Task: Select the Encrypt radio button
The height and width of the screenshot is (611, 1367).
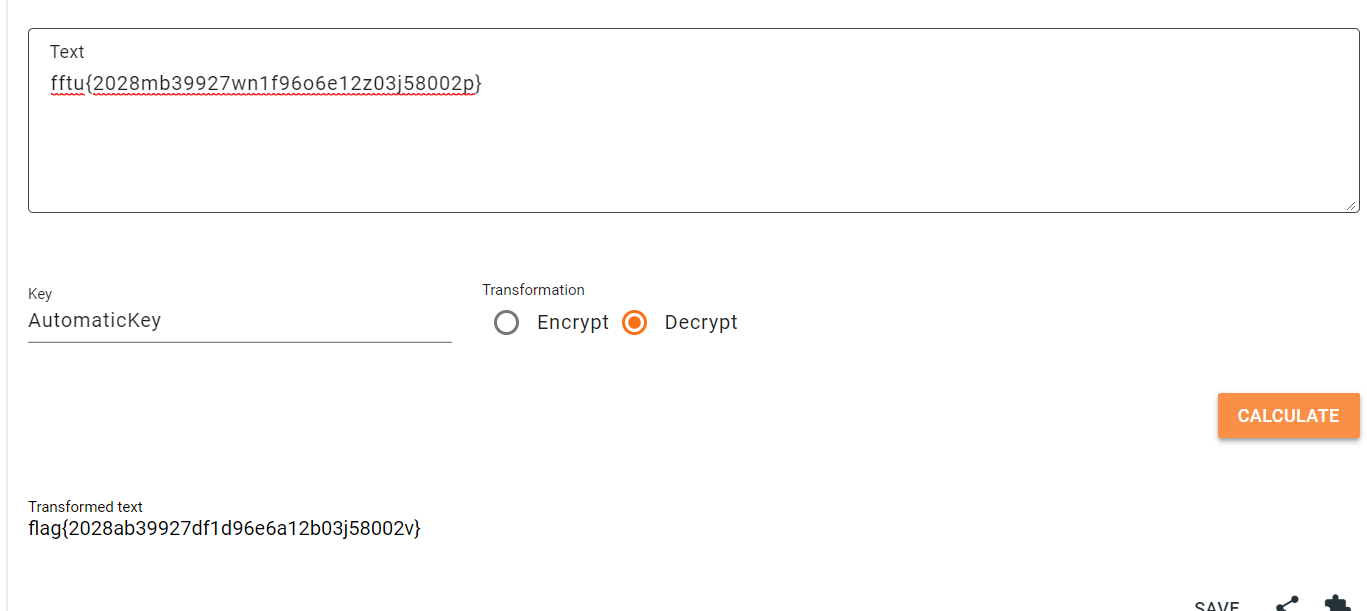Action: coord(507,323)
